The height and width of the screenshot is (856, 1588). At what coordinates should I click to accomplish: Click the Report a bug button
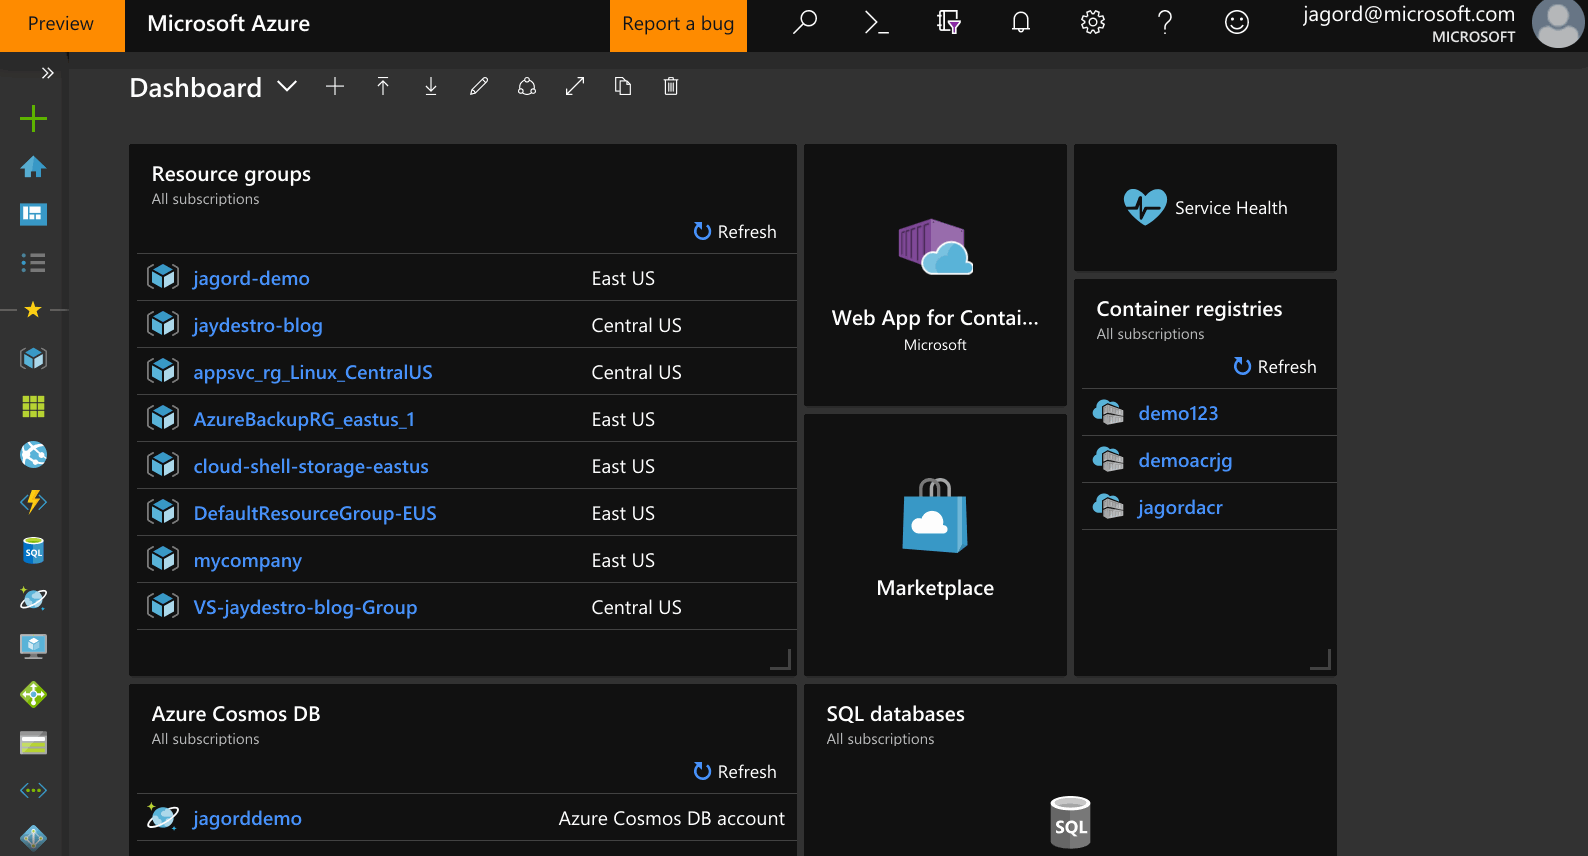678,25
